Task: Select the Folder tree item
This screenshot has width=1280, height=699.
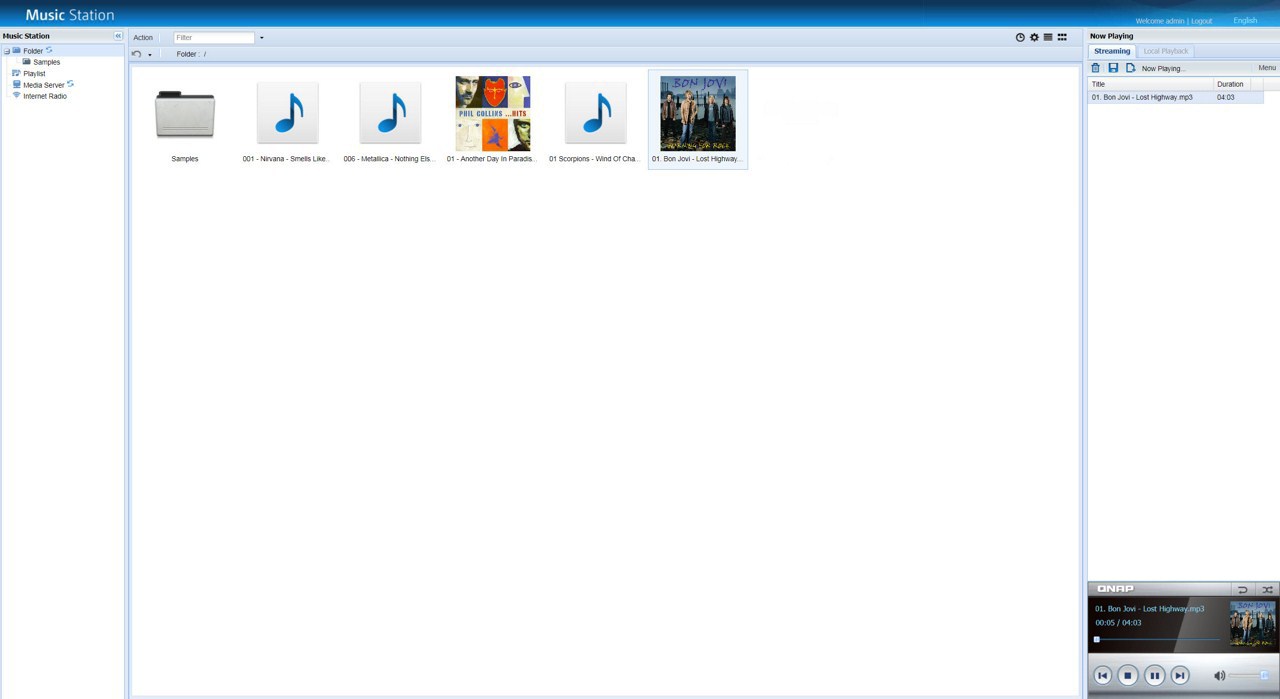Action: pos(33,51)
